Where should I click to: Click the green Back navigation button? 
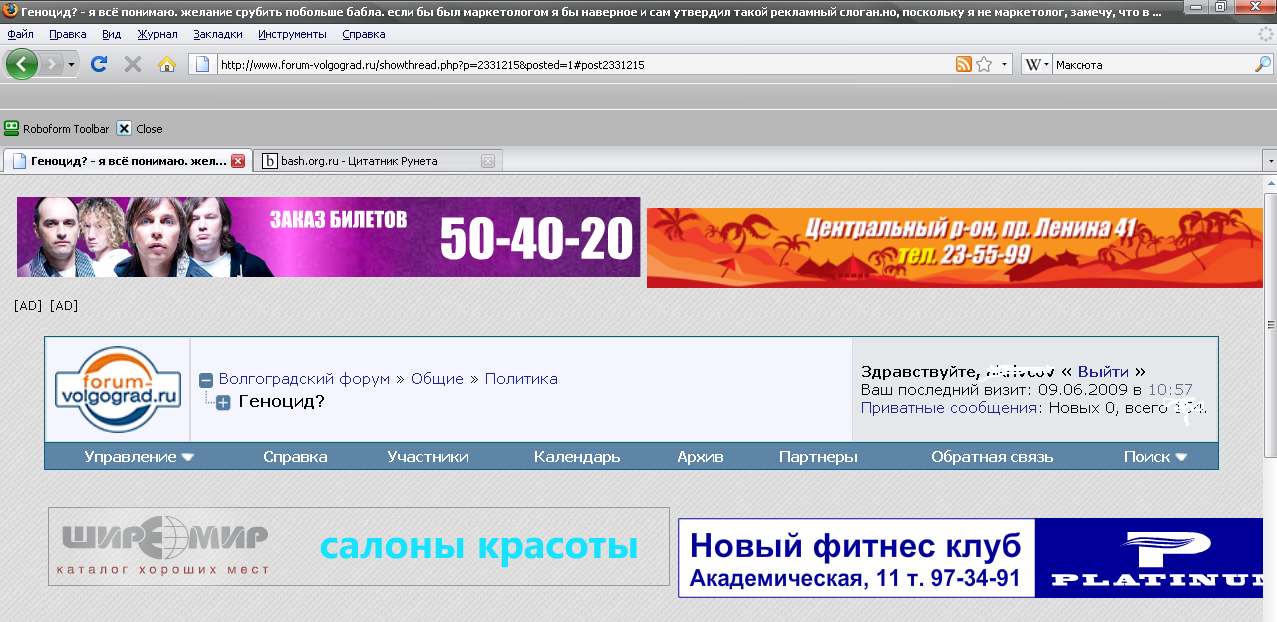point(22,64)
